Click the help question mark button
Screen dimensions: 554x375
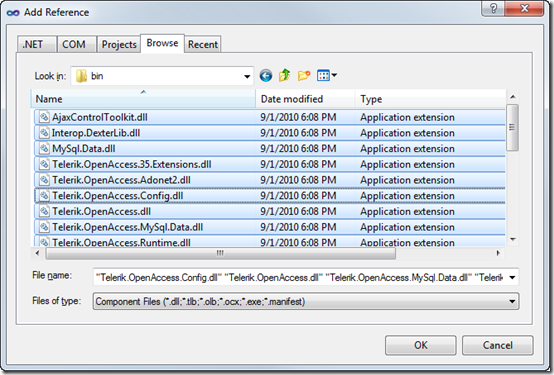[x=493, y=8]
